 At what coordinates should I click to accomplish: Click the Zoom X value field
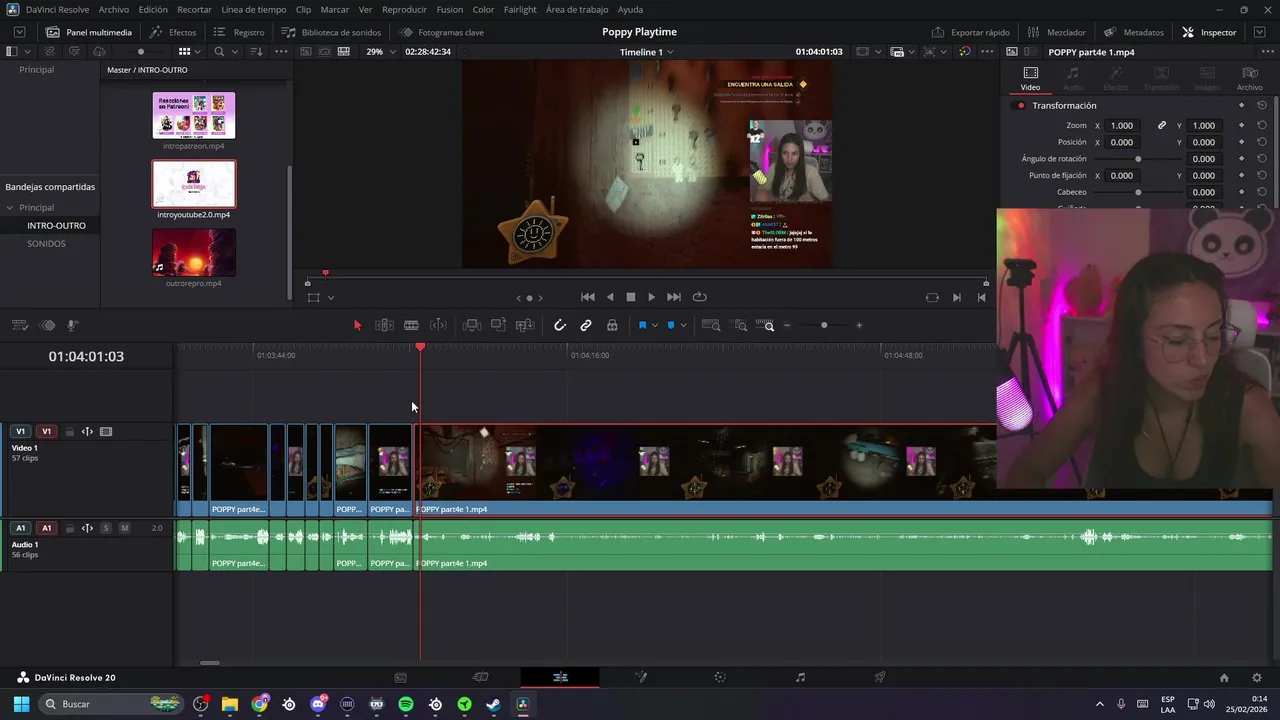click(x=1122, y=125)
